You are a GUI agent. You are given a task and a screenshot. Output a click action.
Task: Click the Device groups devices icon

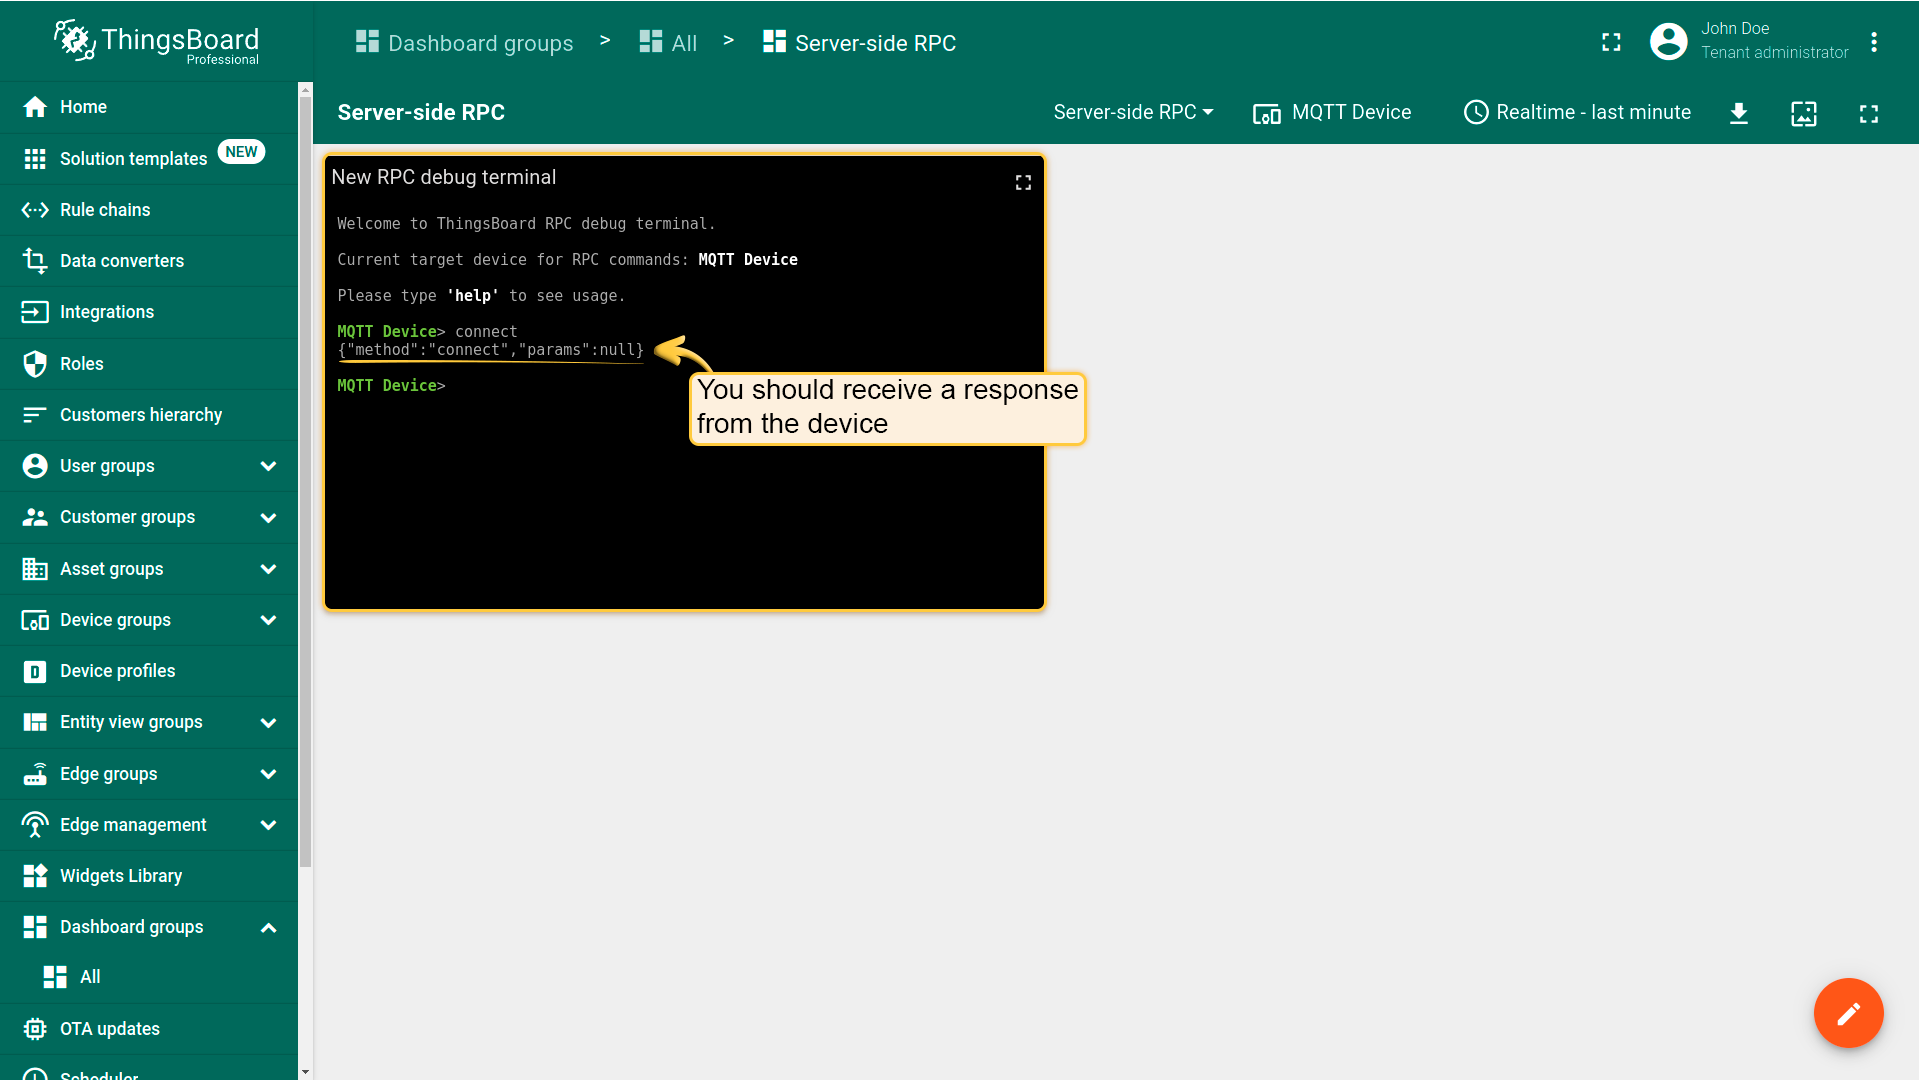click(35, 620)
